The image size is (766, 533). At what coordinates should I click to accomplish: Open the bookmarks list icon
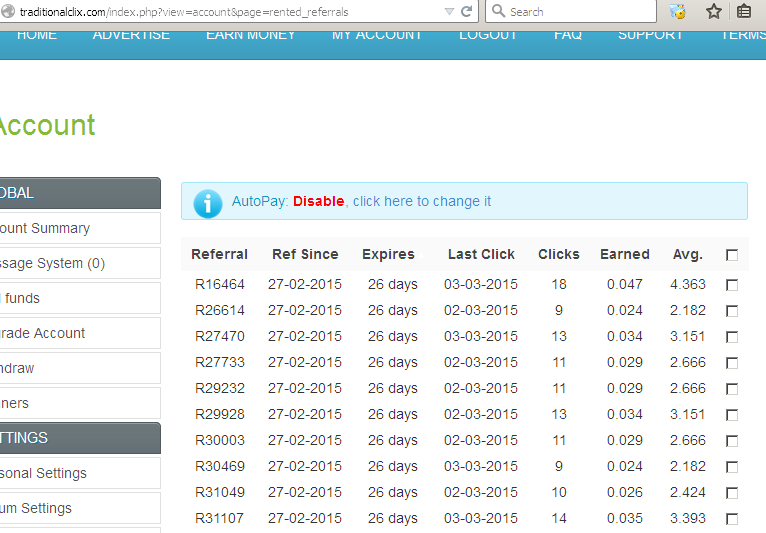(x=744, y=11)
